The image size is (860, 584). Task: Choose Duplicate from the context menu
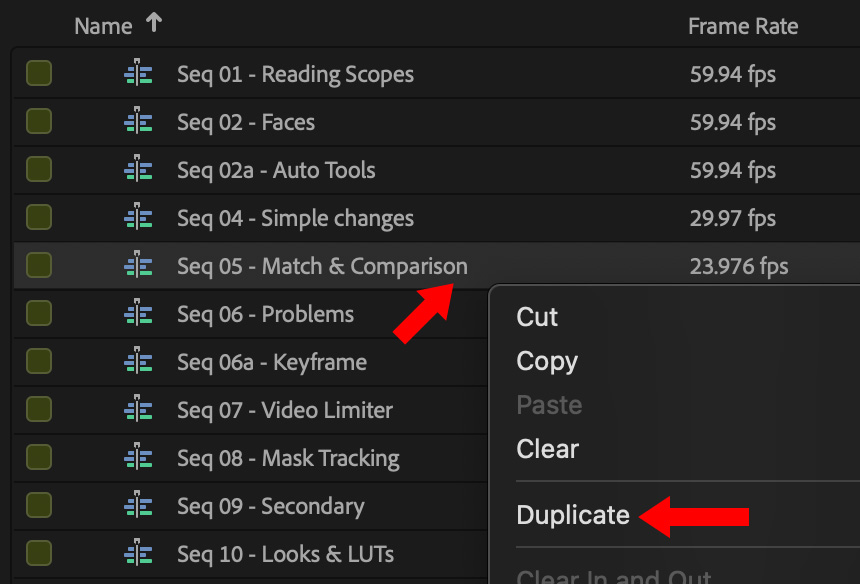(x=573, y=515)
